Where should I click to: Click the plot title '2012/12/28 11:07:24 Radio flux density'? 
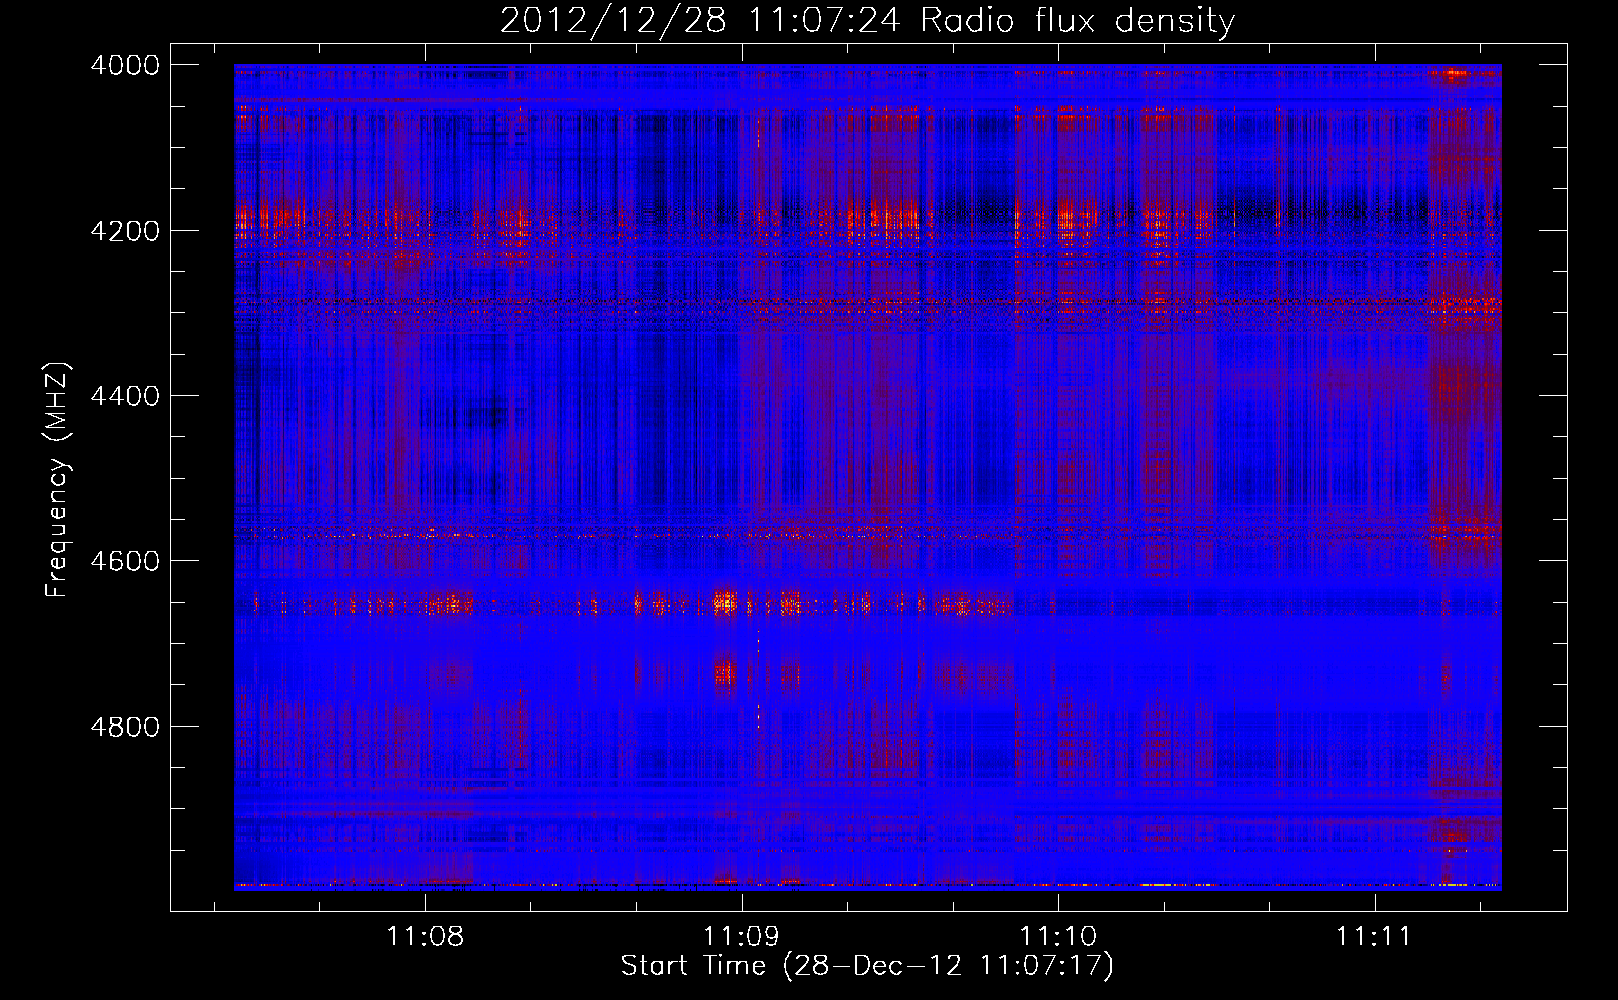[x=867, y=20]
